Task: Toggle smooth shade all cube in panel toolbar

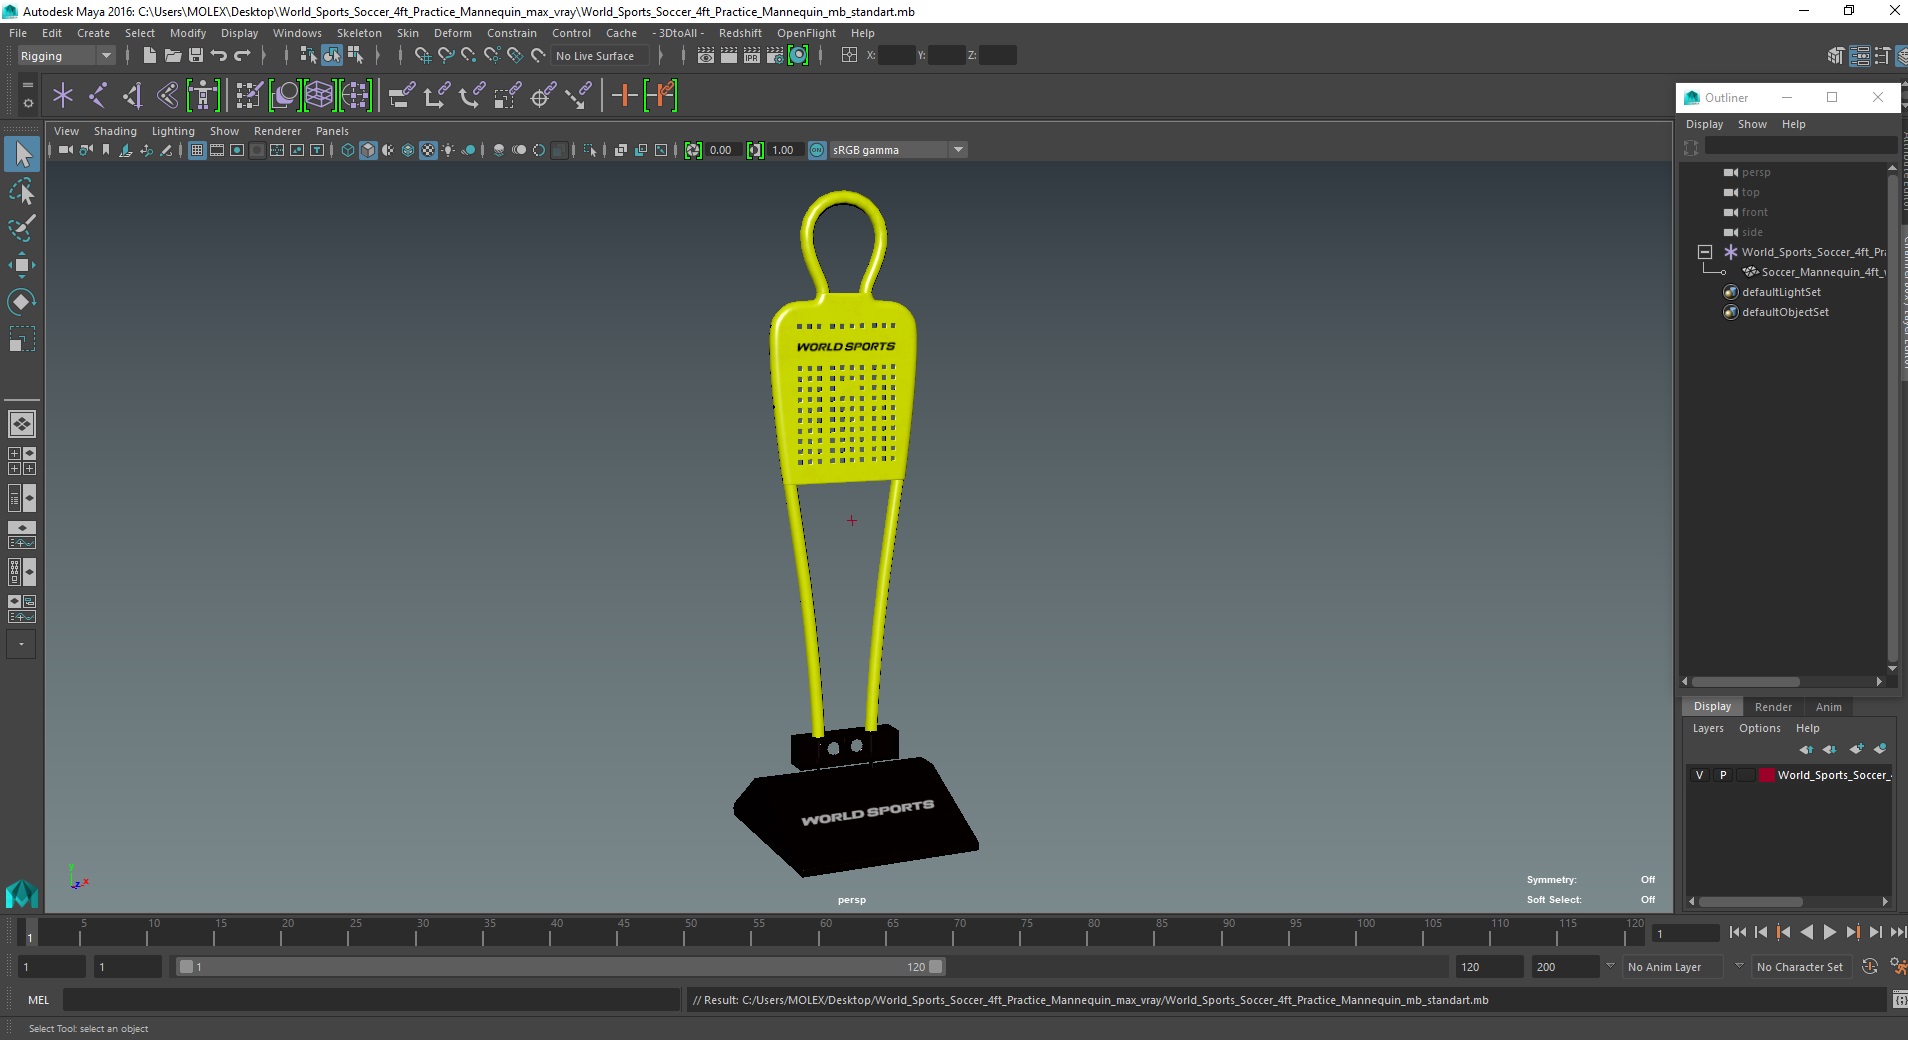Action: [x=368, y=150]
